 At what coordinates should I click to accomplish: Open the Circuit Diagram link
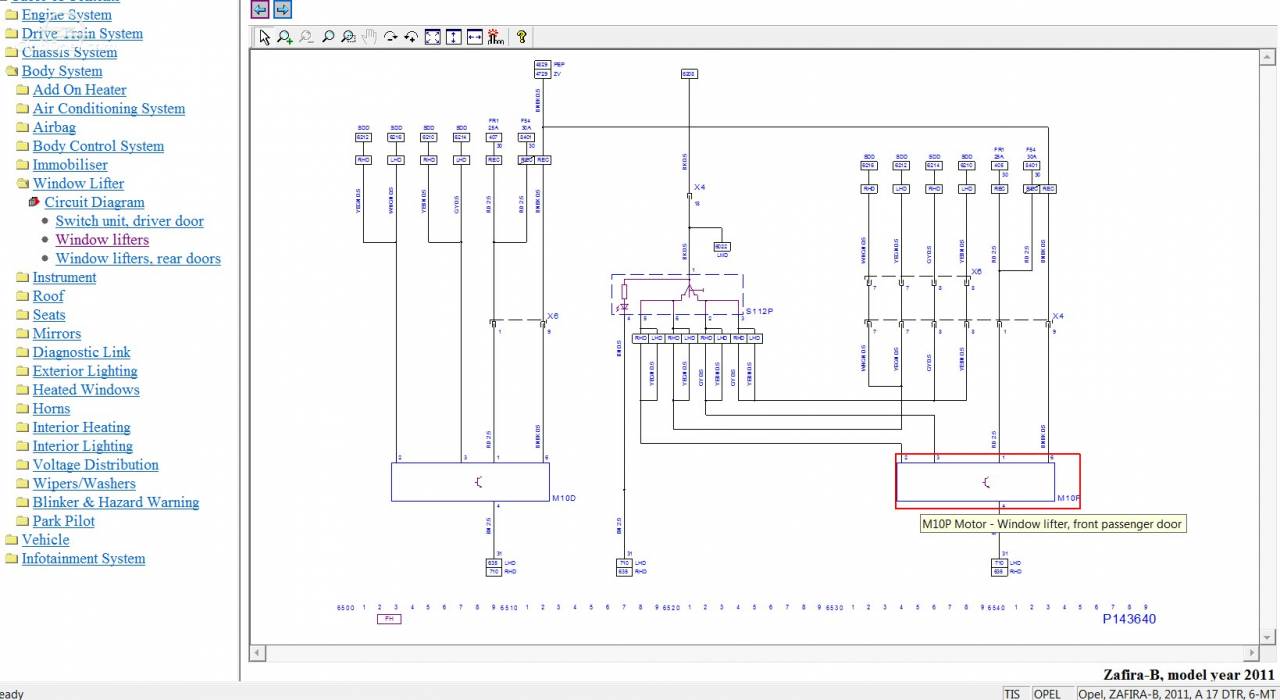pyautogui.click(x=94, y=202)
